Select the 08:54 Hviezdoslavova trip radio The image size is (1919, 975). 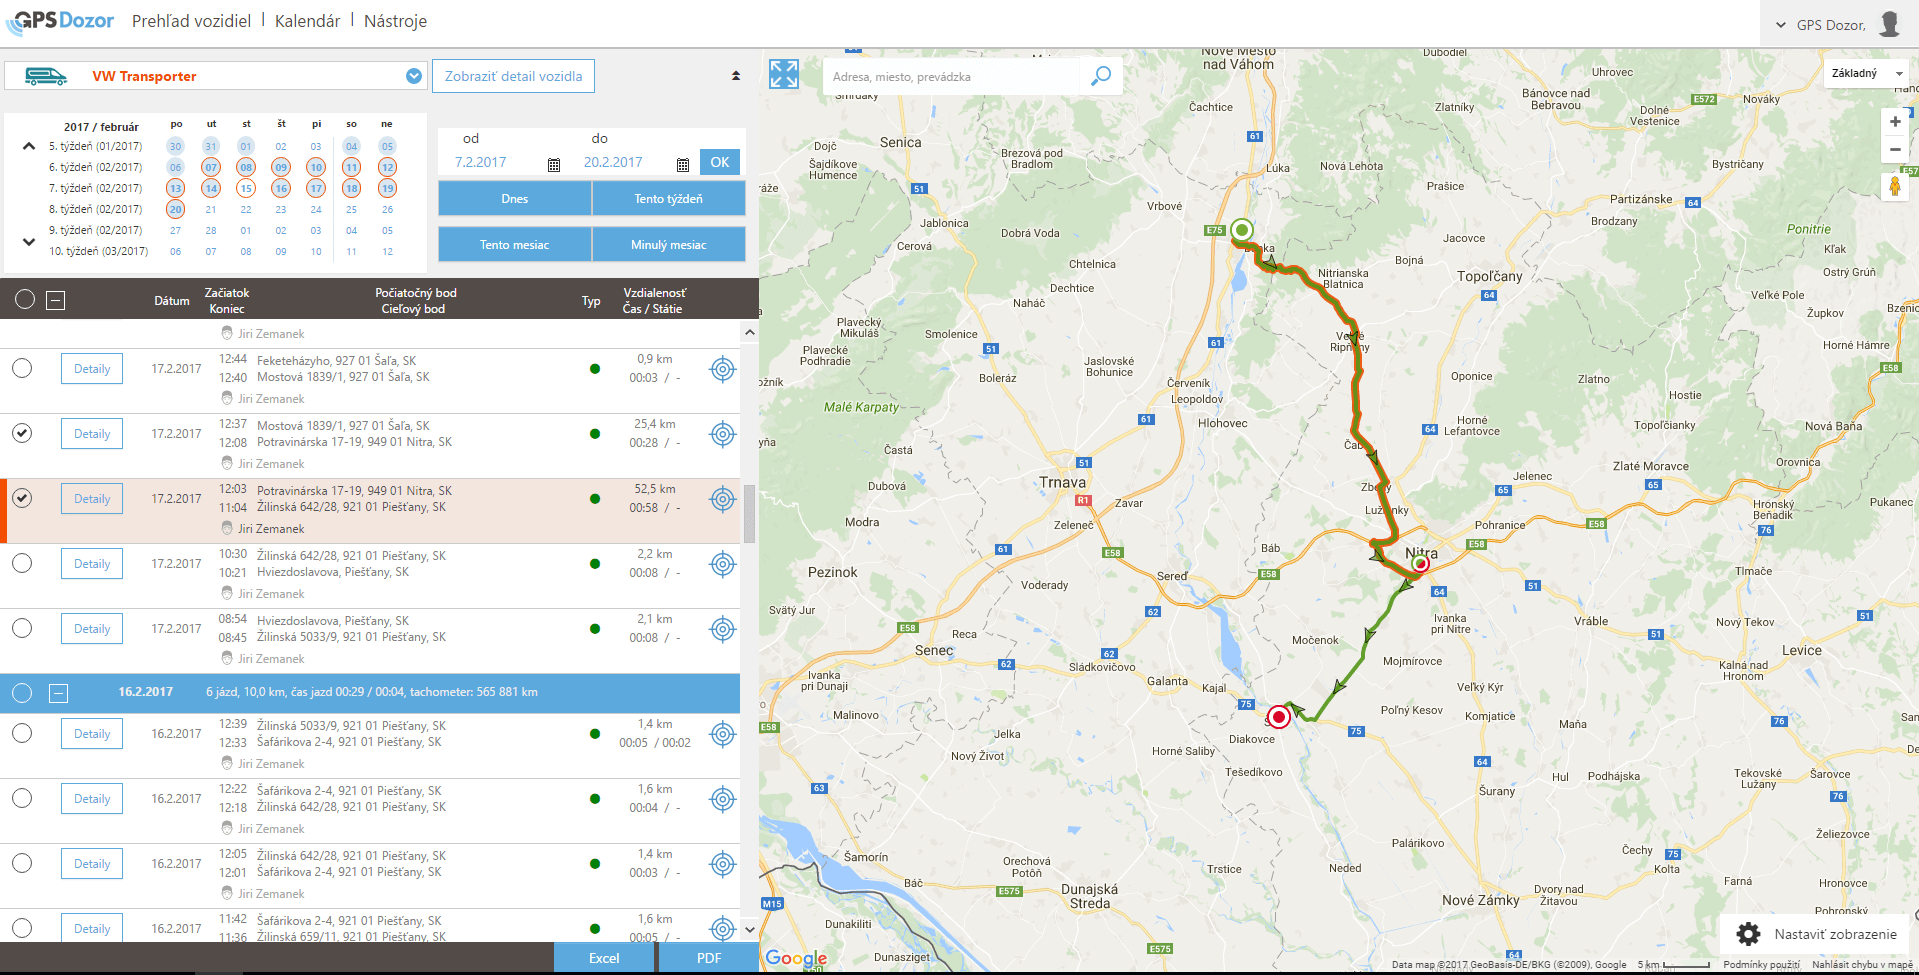(x=22, y=628)
